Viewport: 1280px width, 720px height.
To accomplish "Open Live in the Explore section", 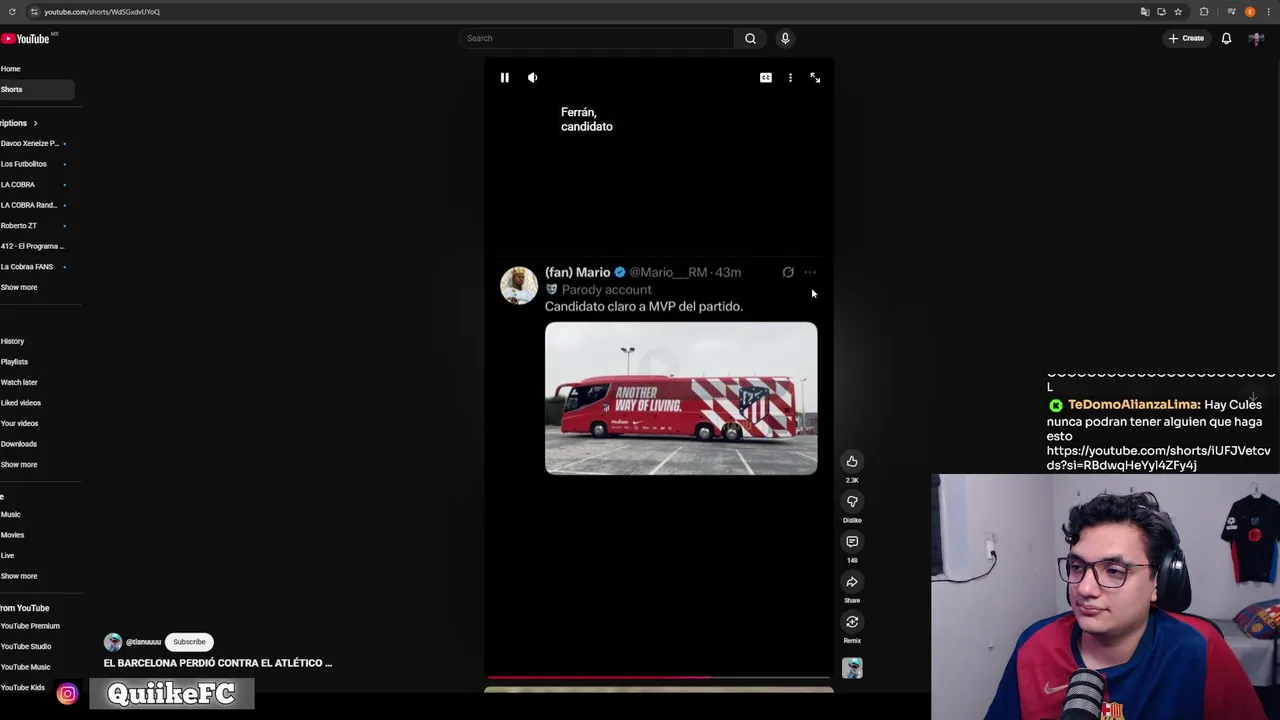I will coord(7,555).
